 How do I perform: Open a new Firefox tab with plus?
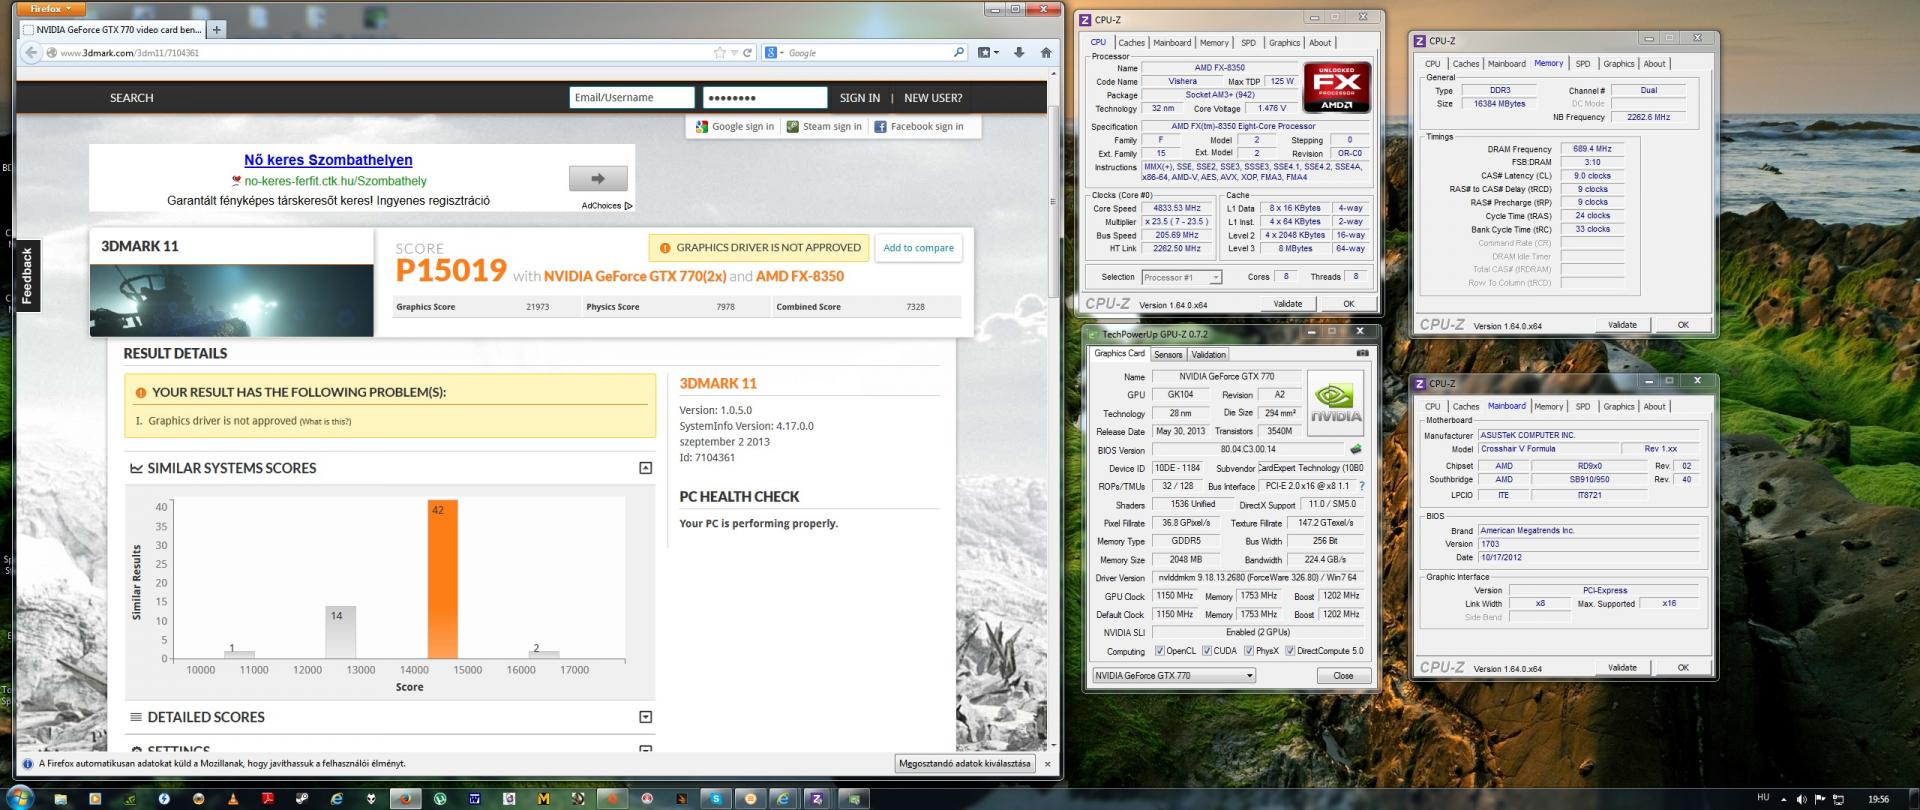click(216, 30)
